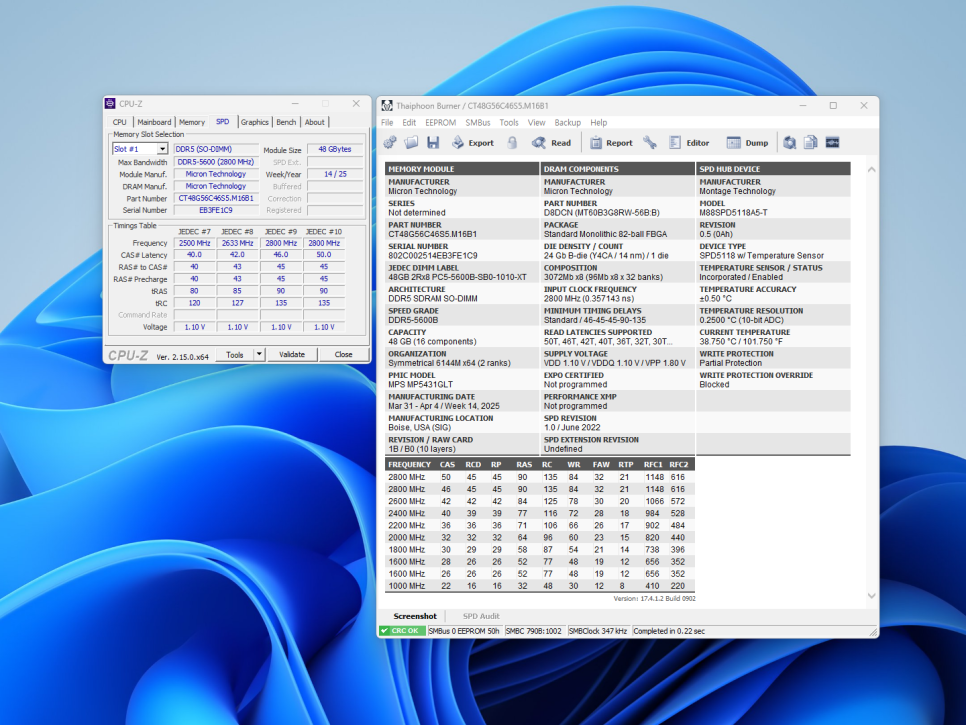This screenshot has width=966, height=725.
Task: Click the MEMORY MODULE column header
Action: click(x=462, y=169)
